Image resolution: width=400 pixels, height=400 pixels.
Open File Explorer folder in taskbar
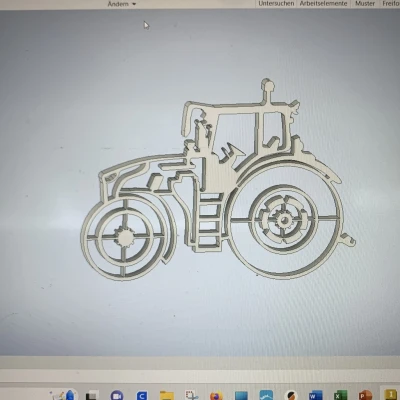tap(167, 395)
